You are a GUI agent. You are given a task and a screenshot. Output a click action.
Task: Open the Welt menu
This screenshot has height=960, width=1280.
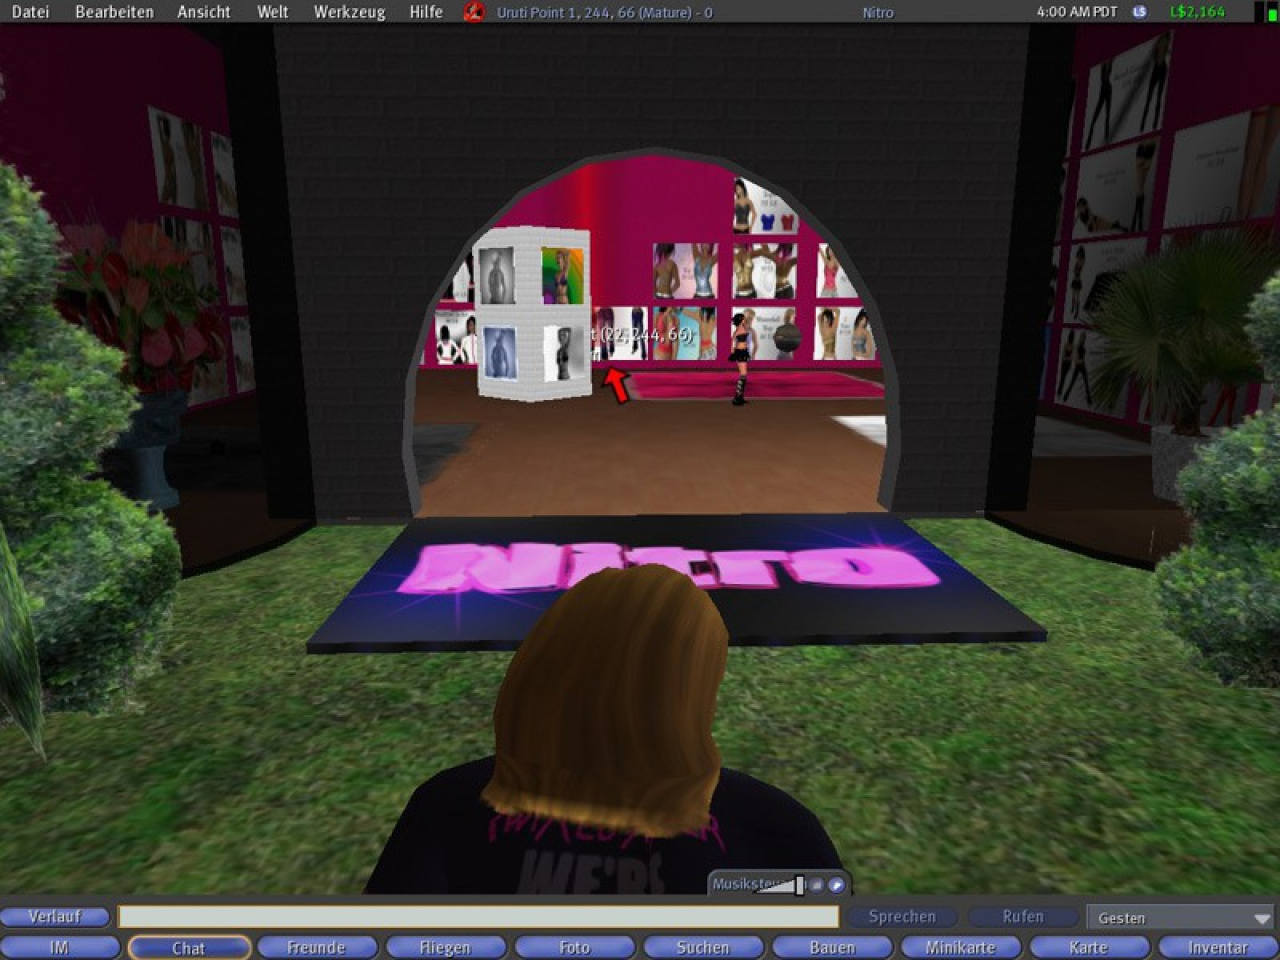(272, 12)
